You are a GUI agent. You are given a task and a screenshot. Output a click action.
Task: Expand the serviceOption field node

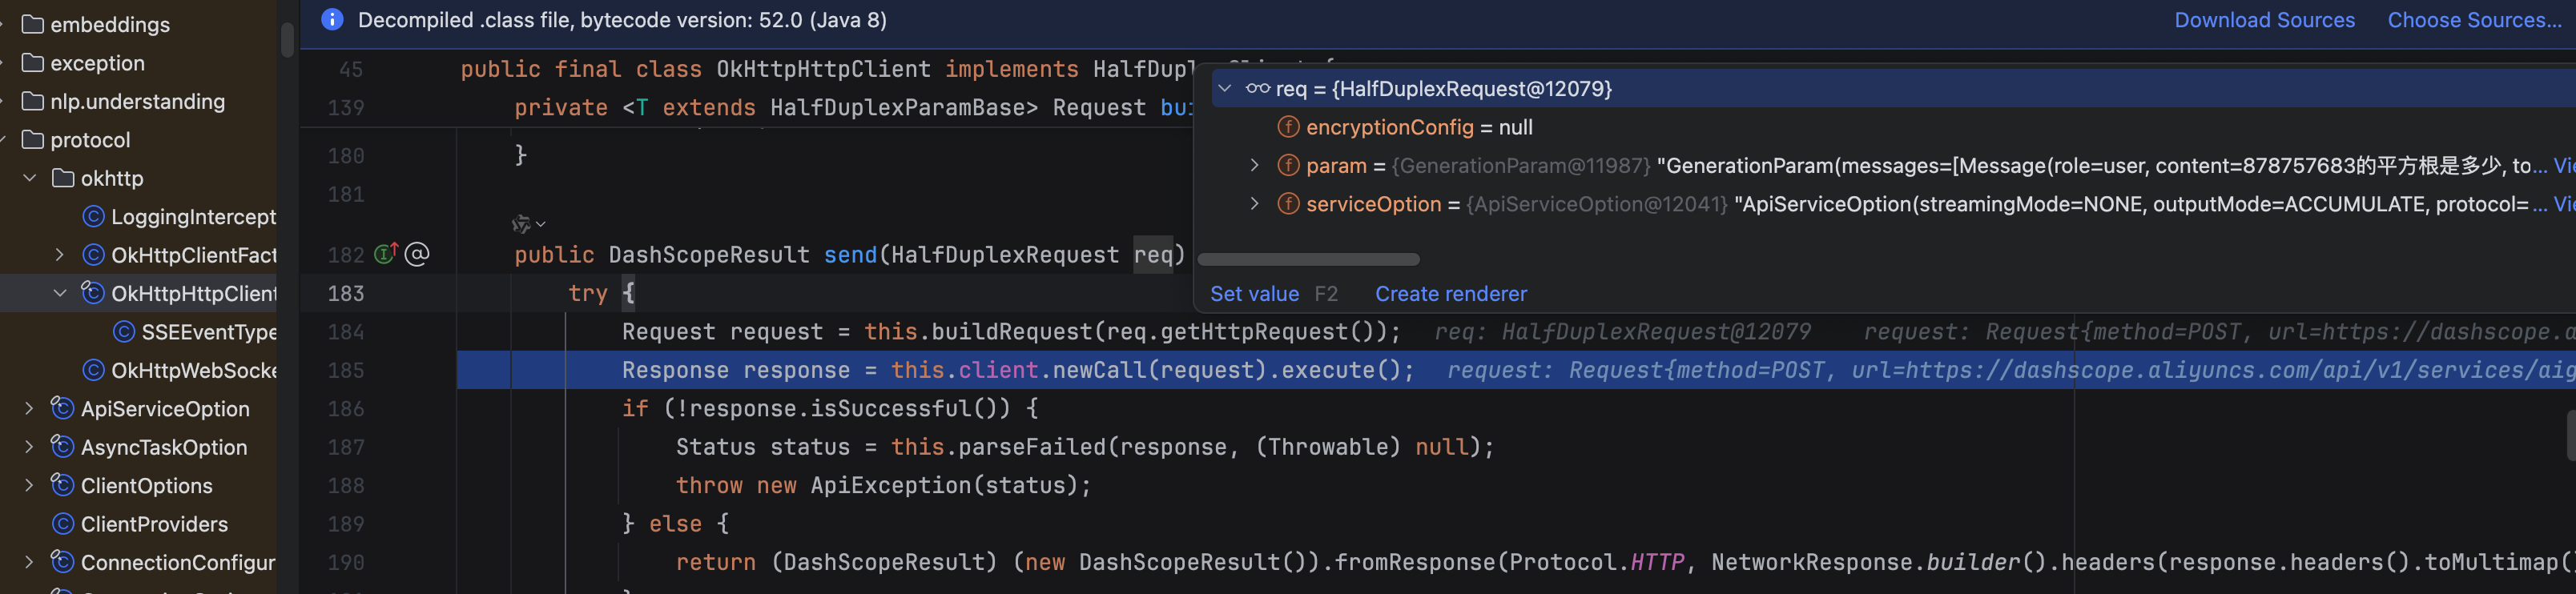pyautogui.click(x=1254, y=204)
